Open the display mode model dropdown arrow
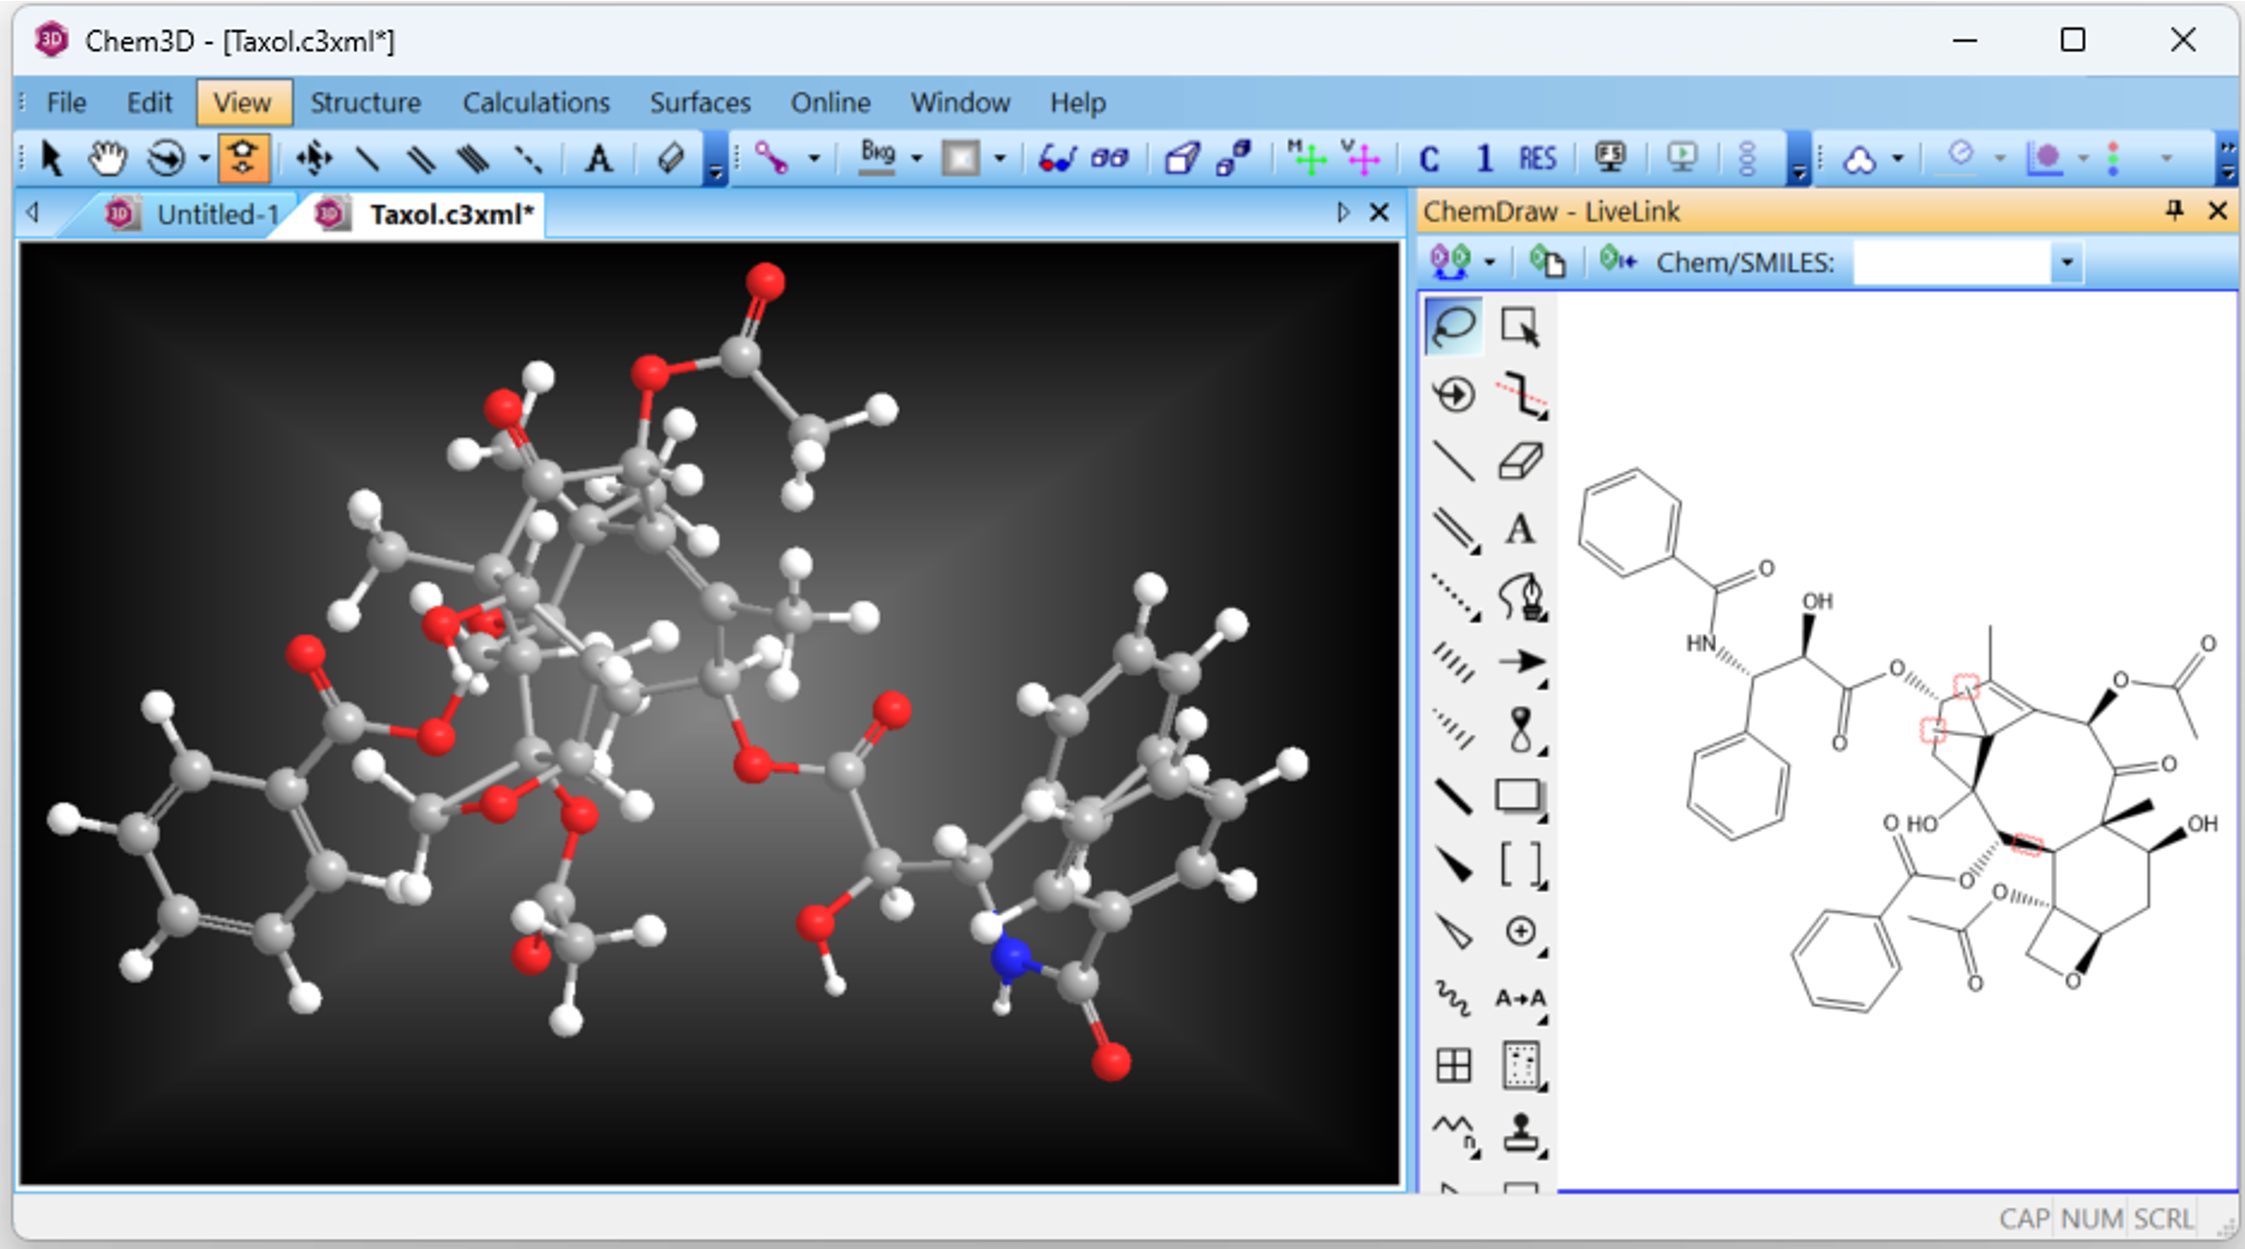This screenshot has width=2245, height=1249. pyautogui.click(x=814, y=158)
